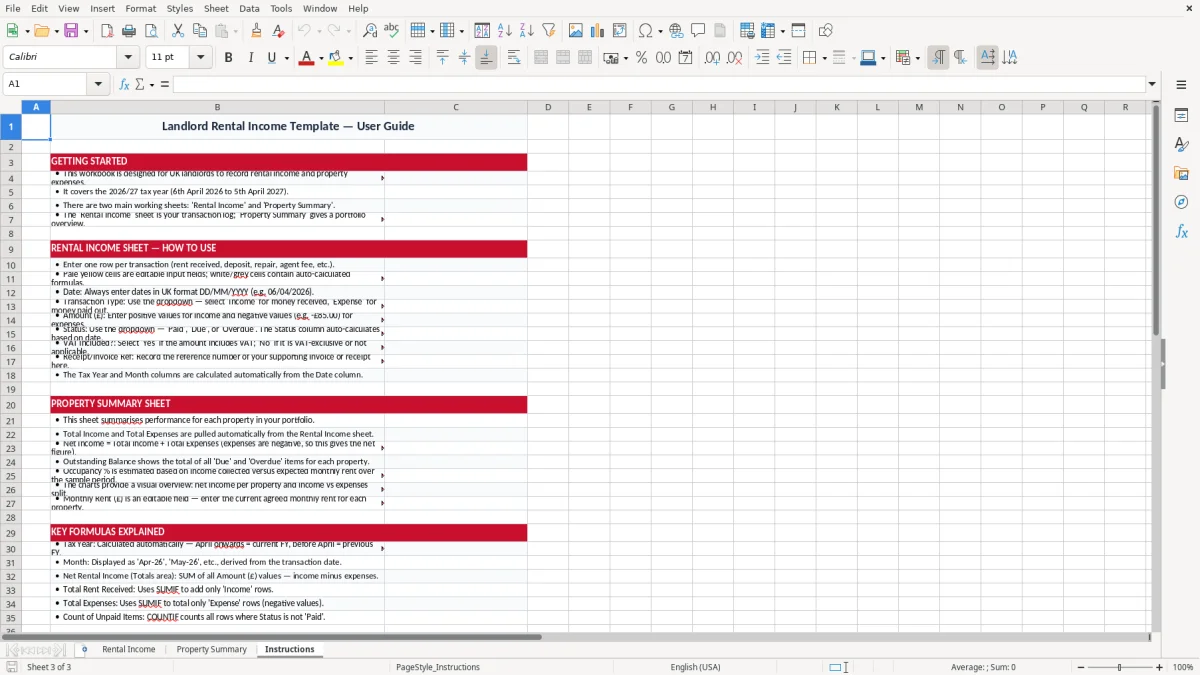Open the Styles menu
The width and height of the screenshot is (1200, 675).
[x=180, y=8]
